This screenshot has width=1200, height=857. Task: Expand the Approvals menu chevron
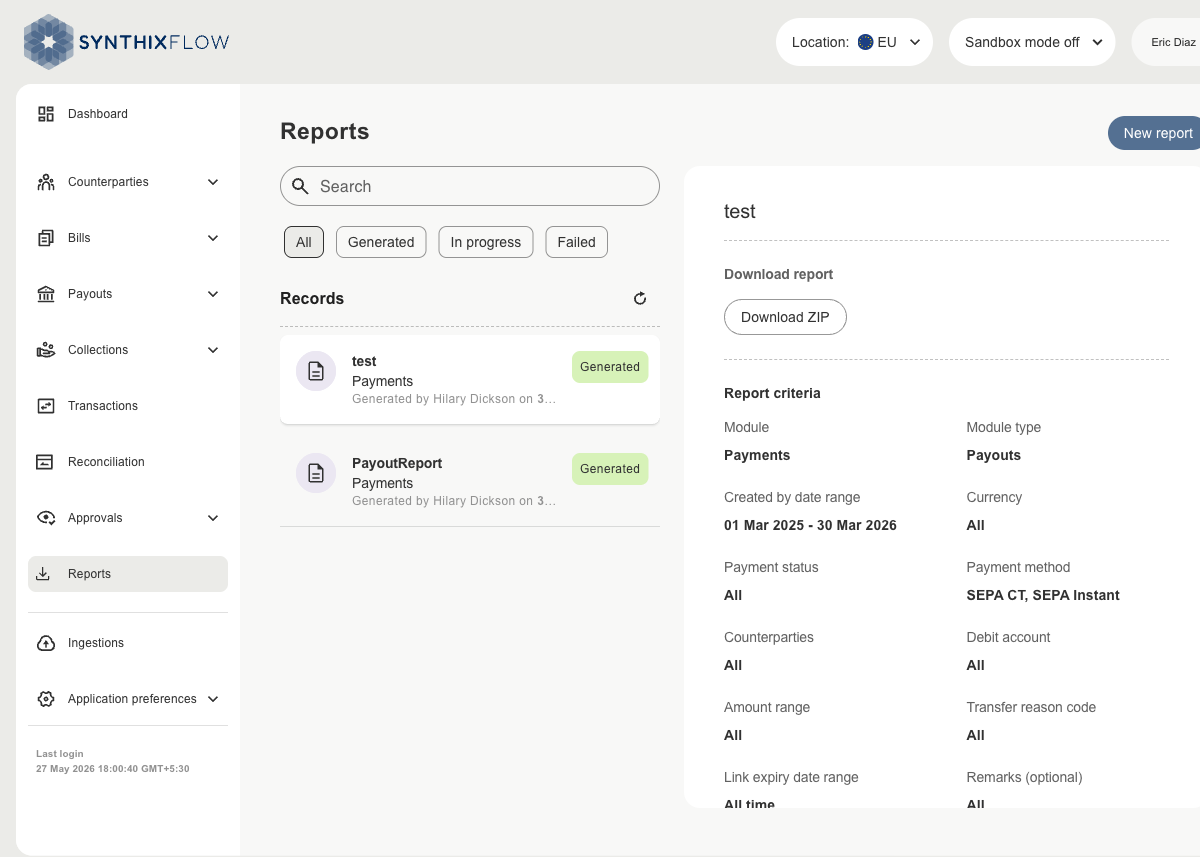pyautogui.click(x=212, y=518)
